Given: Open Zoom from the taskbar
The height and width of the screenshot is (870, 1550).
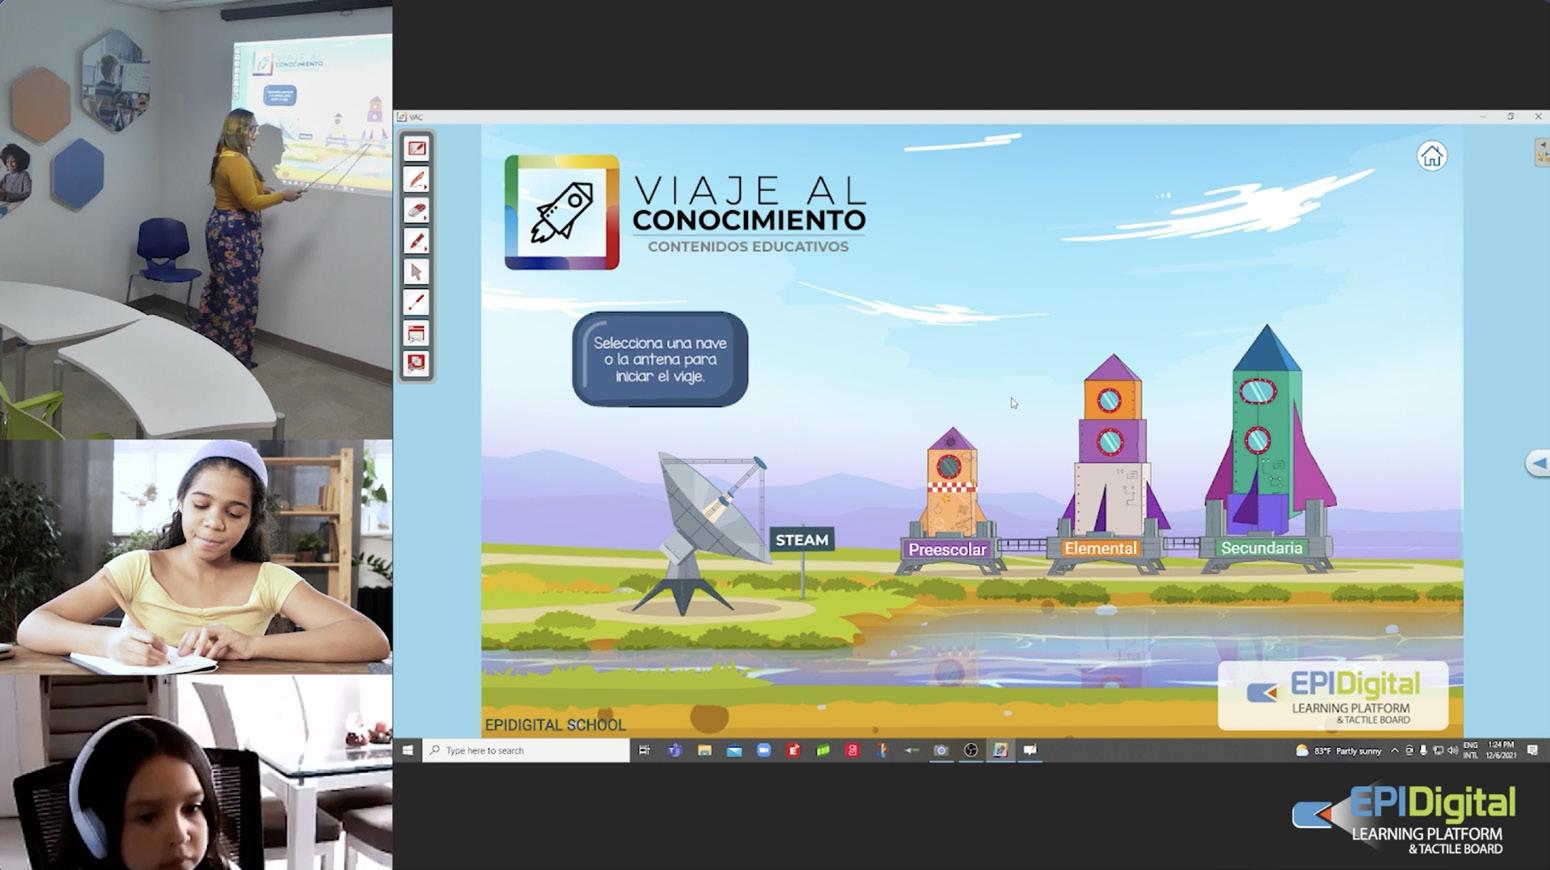Looking at the screenshot, I should (764, 750).
